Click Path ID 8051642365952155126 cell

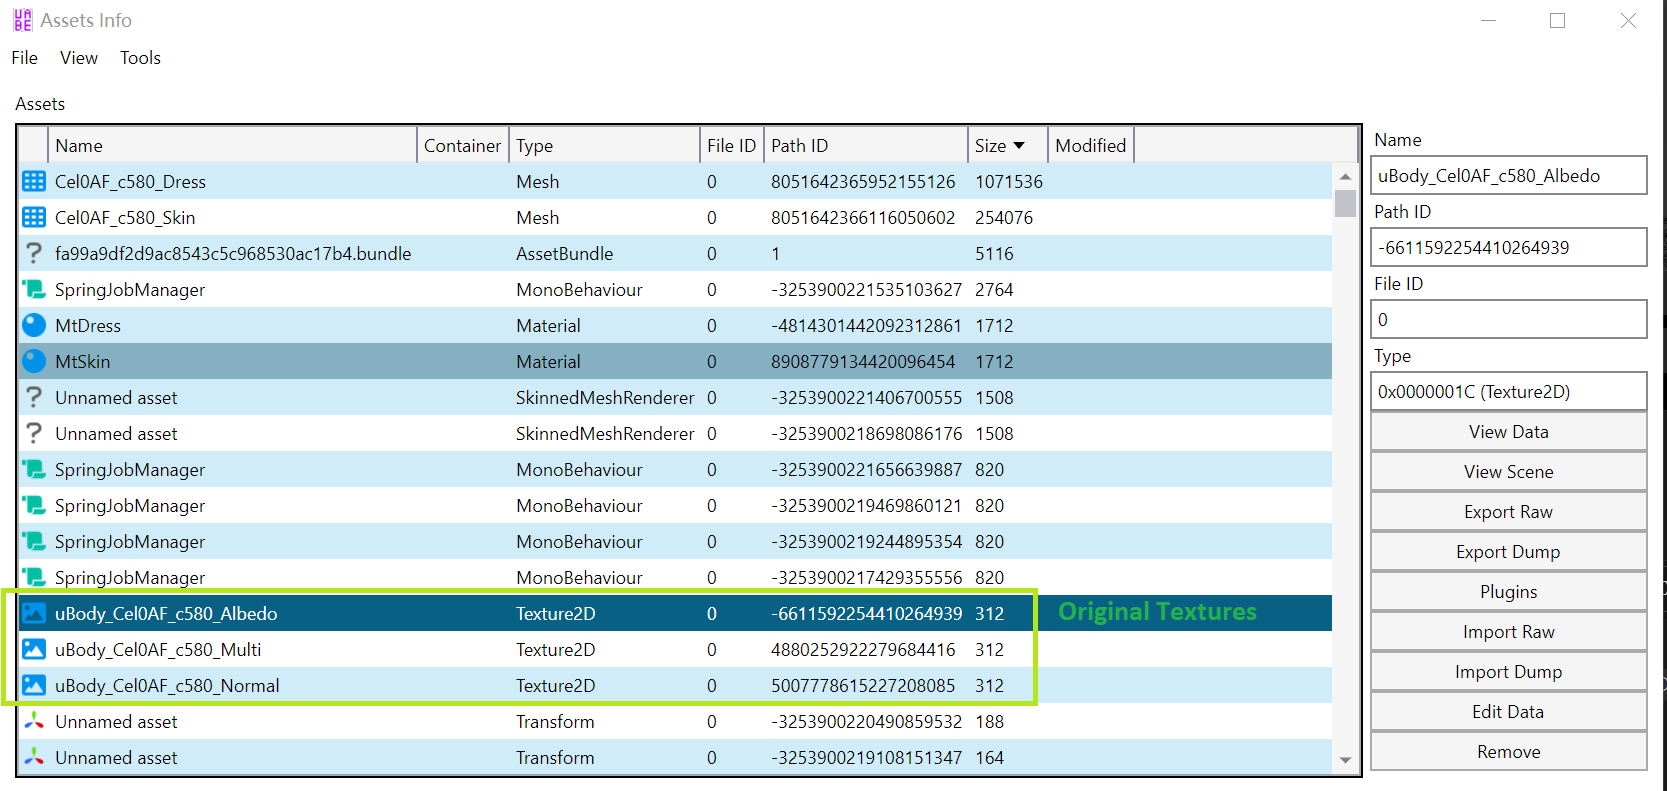[863, 182]
